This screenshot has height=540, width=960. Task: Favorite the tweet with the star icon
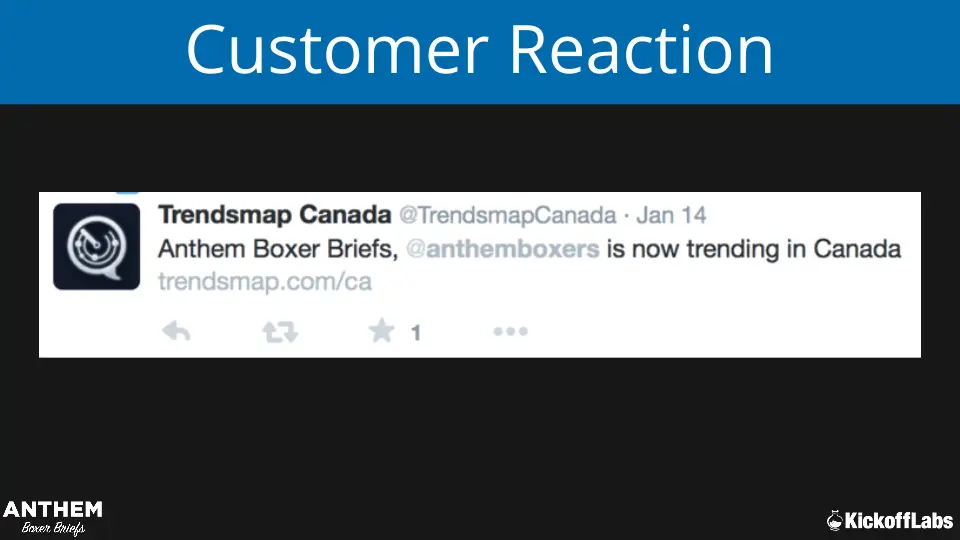pyautogui.click(x=381, y=331)
